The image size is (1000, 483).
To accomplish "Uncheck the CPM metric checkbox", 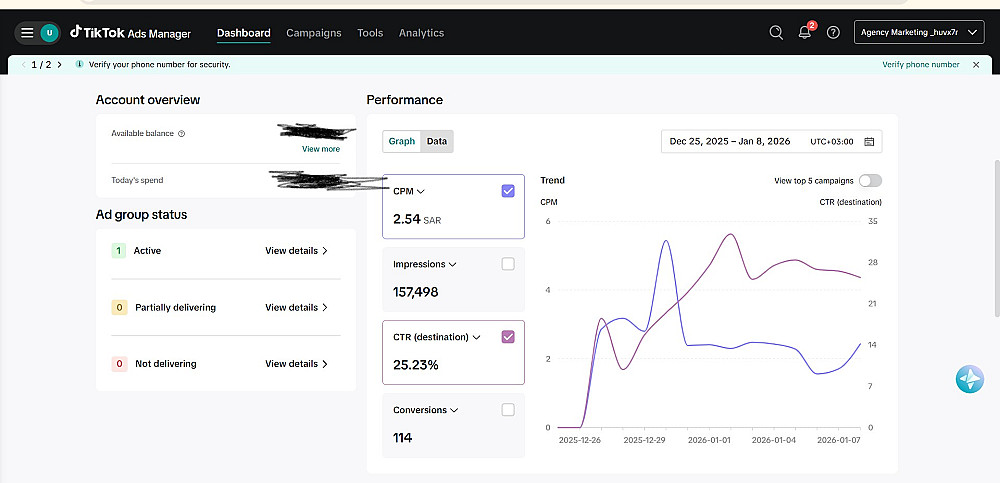I will [508, 191].
